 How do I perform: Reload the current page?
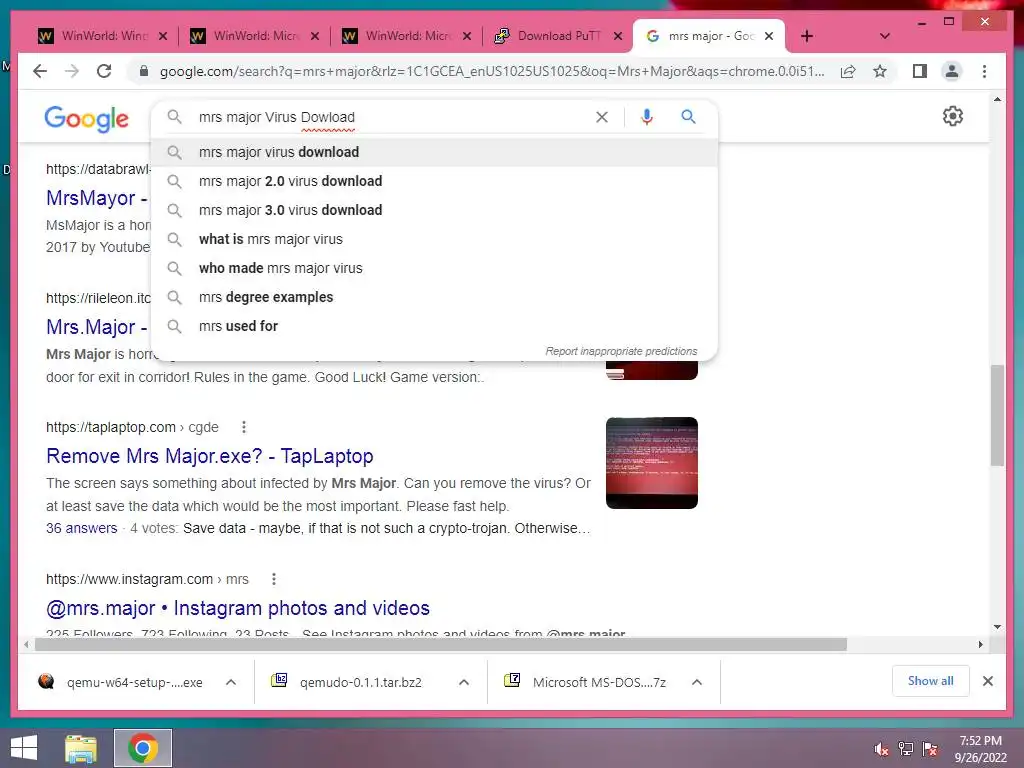click(104, 71)
